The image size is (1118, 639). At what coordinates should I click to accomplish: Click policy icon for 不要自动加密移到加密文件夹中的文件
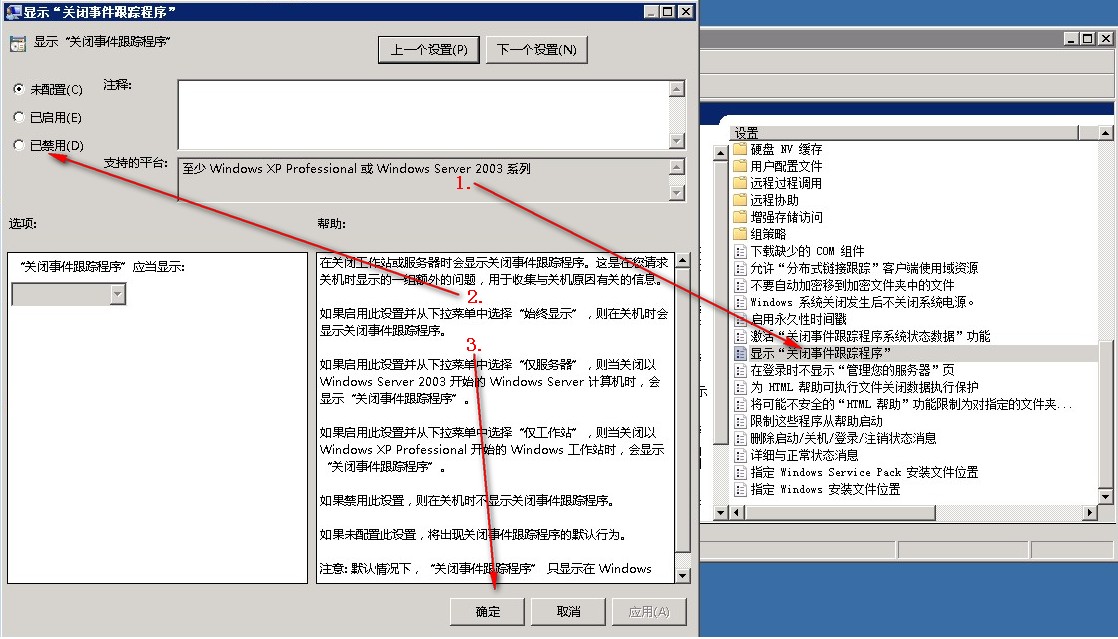[740, 285]
